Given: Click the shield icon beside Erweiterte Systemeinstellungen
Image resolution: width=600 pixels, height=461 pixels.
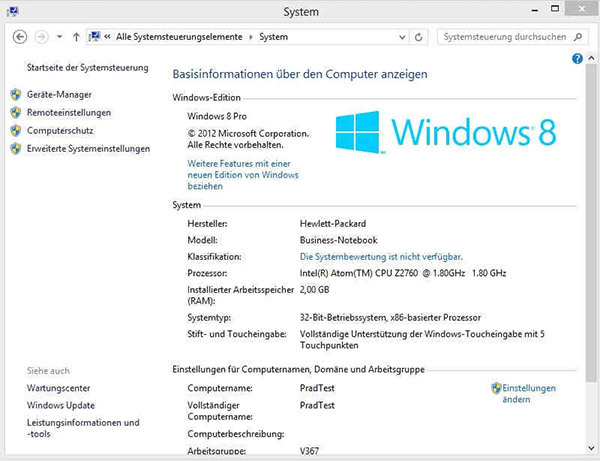Looking at the screenshot, I should click(x=16, y=148).
